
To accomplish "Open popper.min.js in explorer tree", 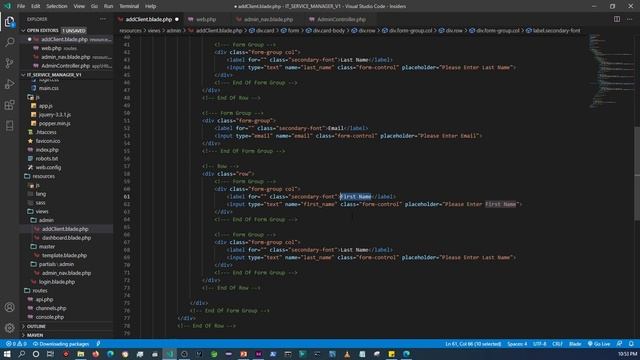I will [55, 123].
